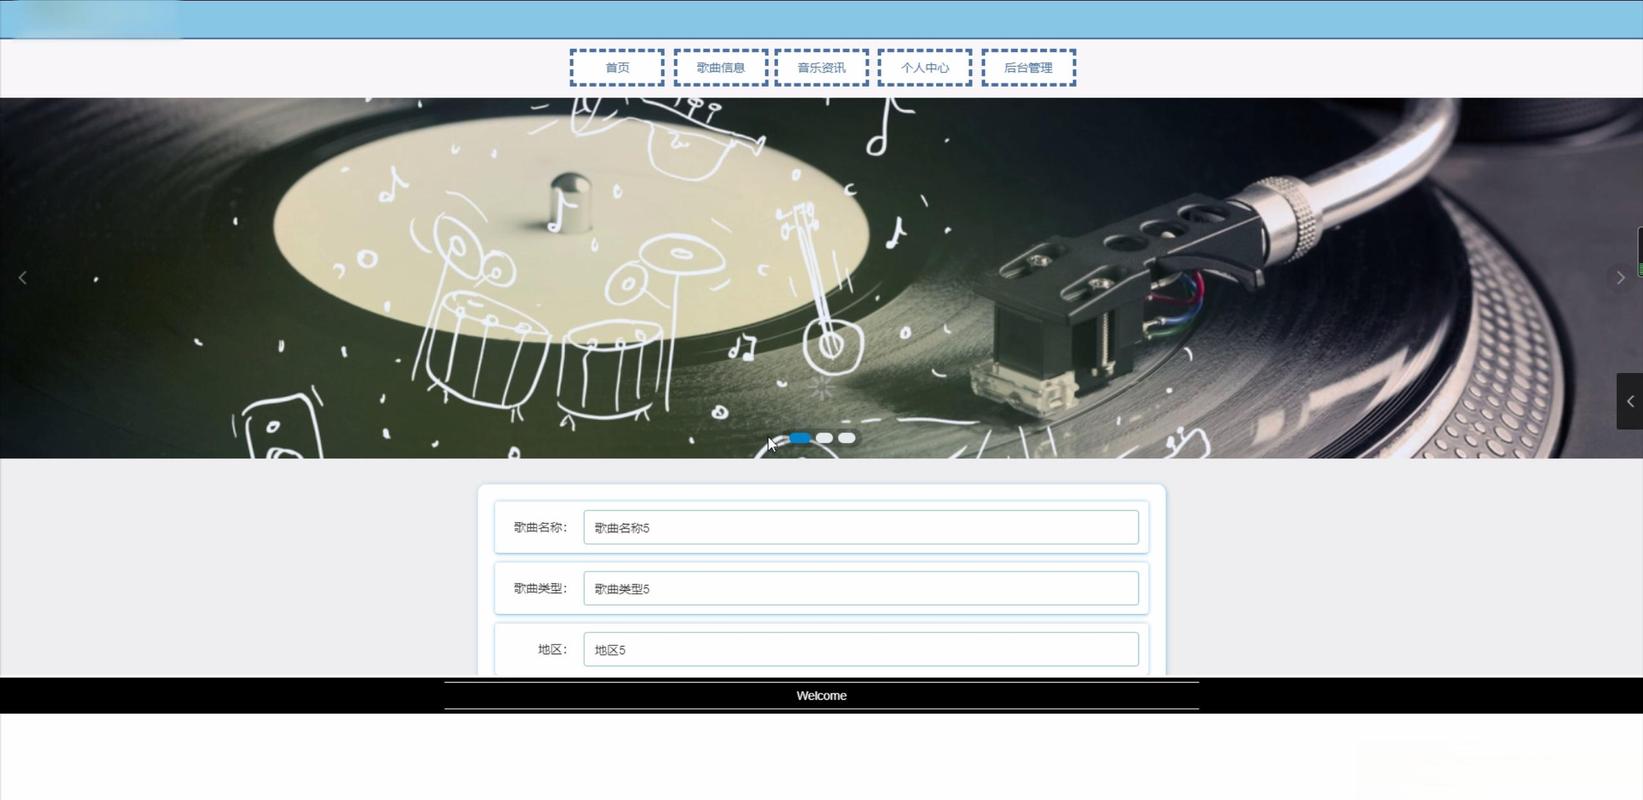Advance to next carousel slide
1643x800 pixels.
coord(1620,278)
